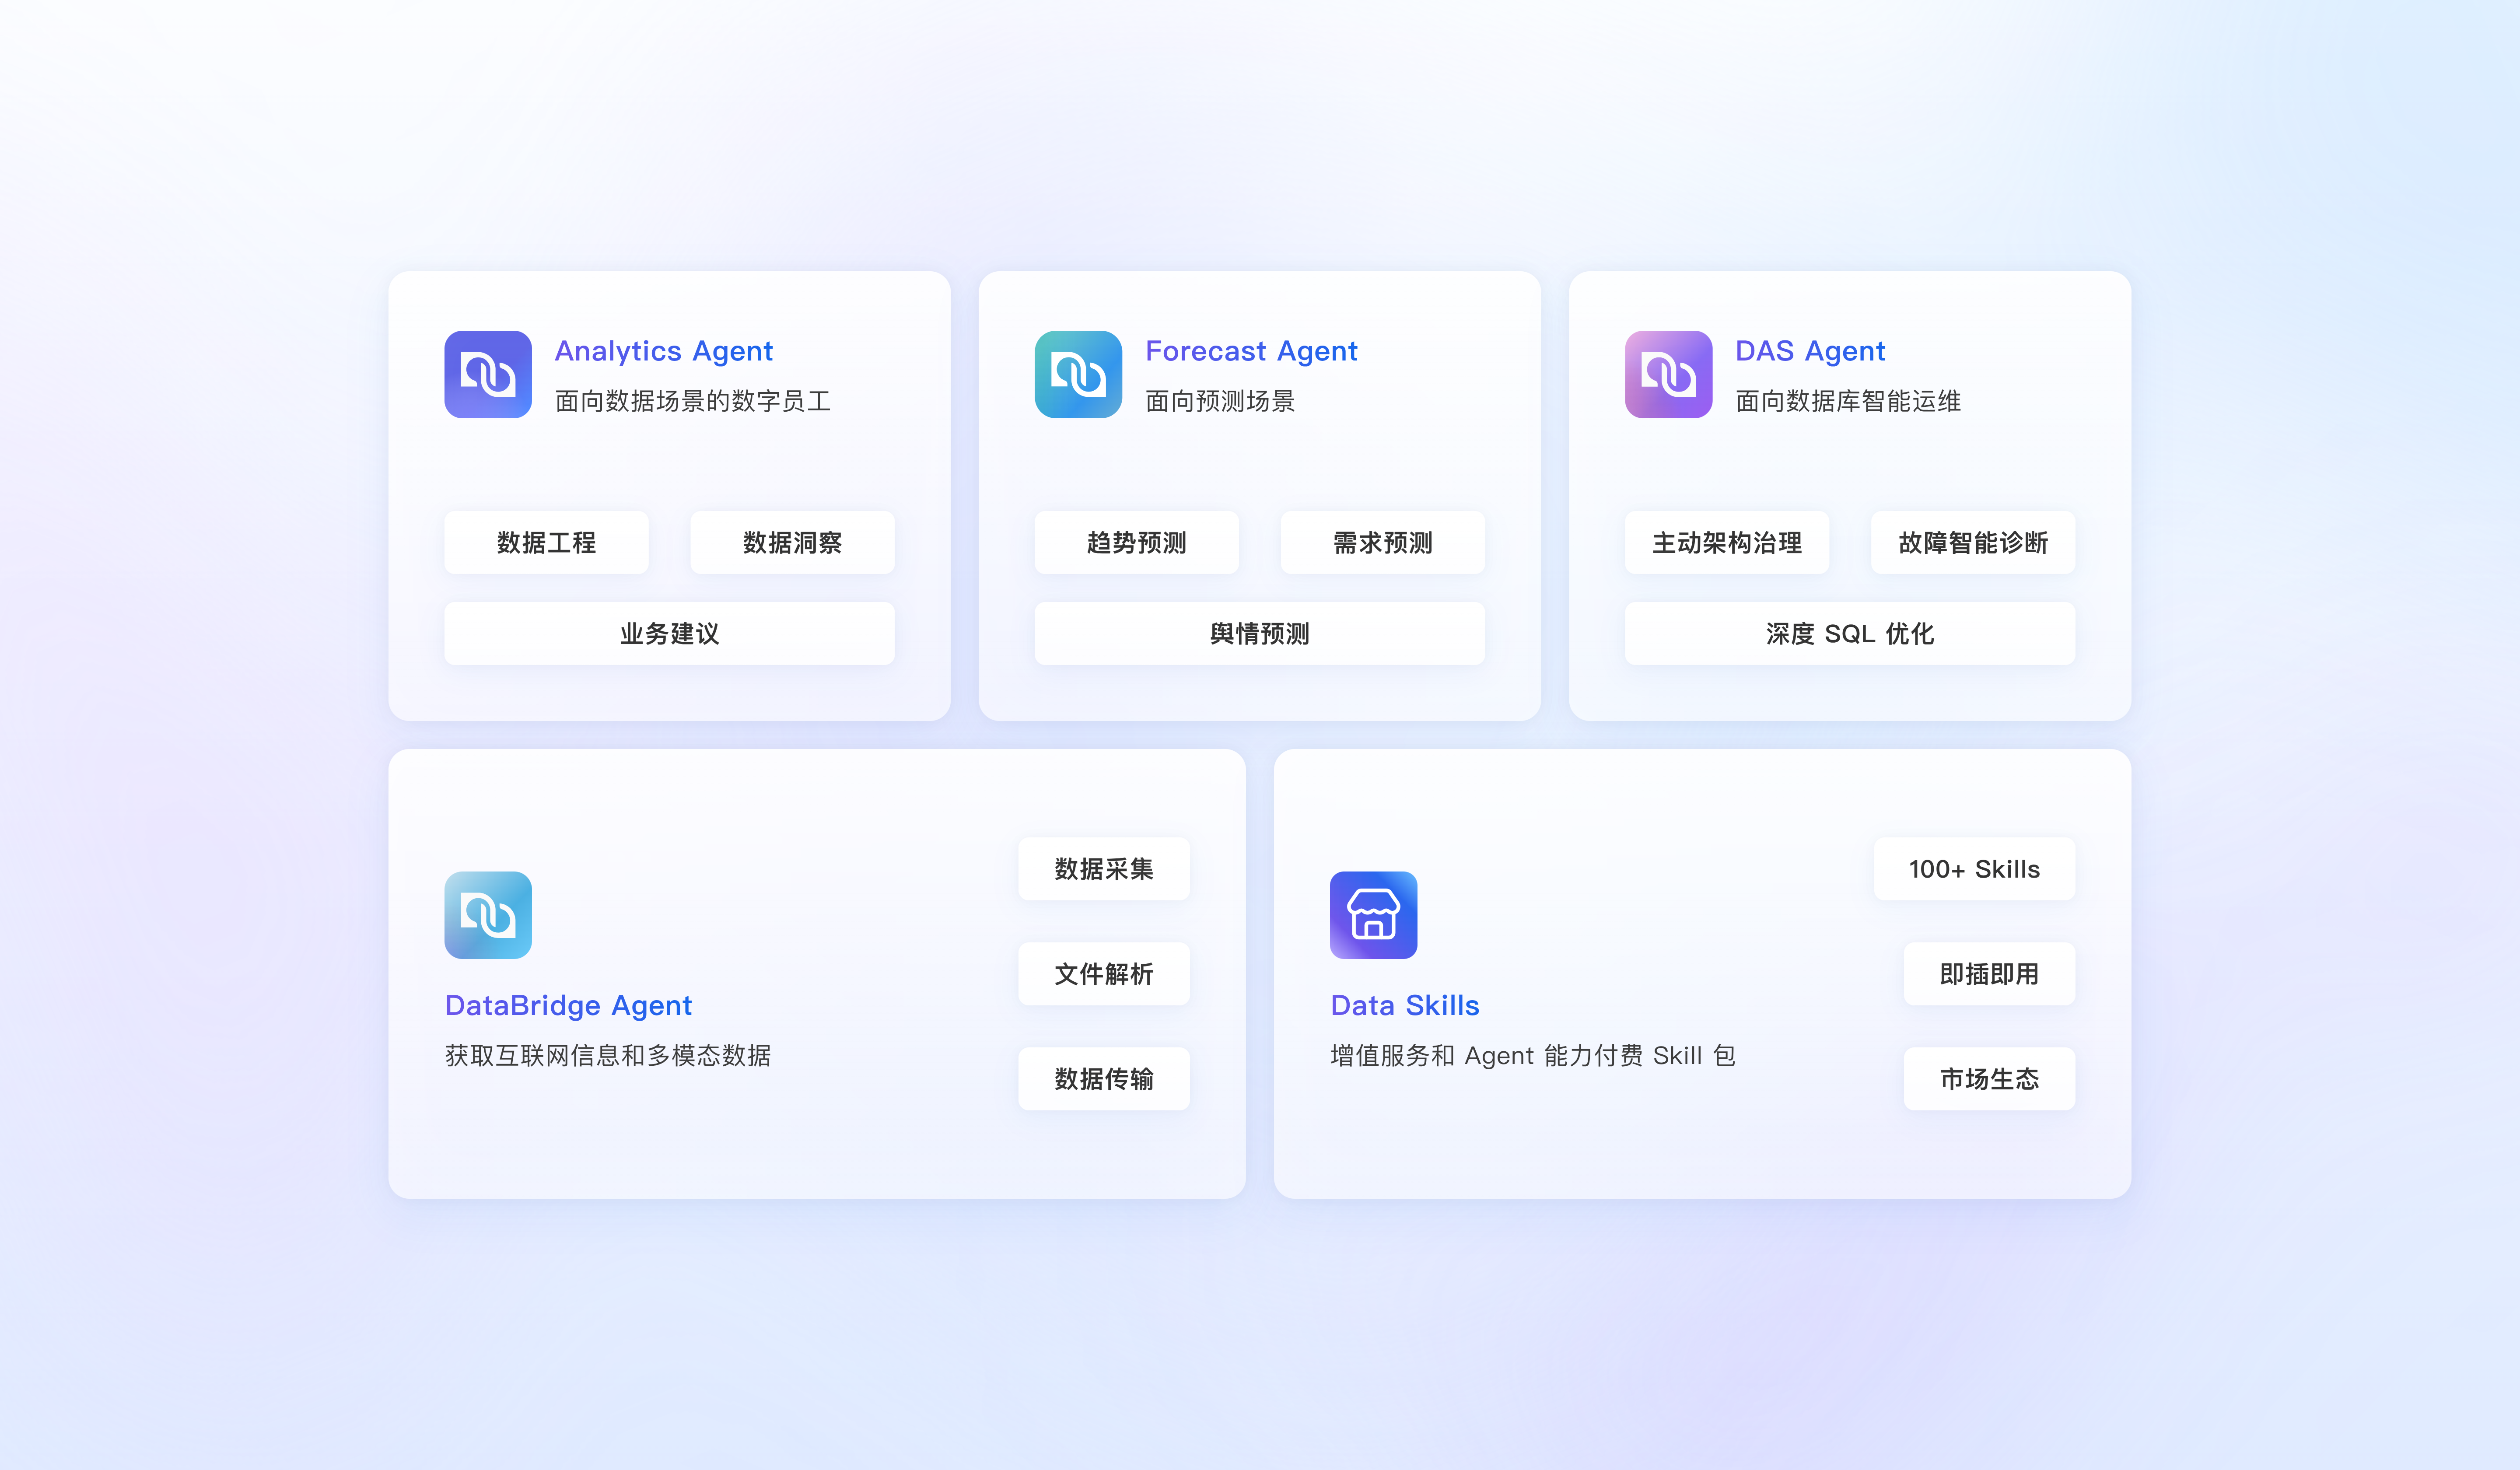Screen dimensions: 2520x1470
Task: Open the DAS Agent title link
Action: tap(1810, 351)
